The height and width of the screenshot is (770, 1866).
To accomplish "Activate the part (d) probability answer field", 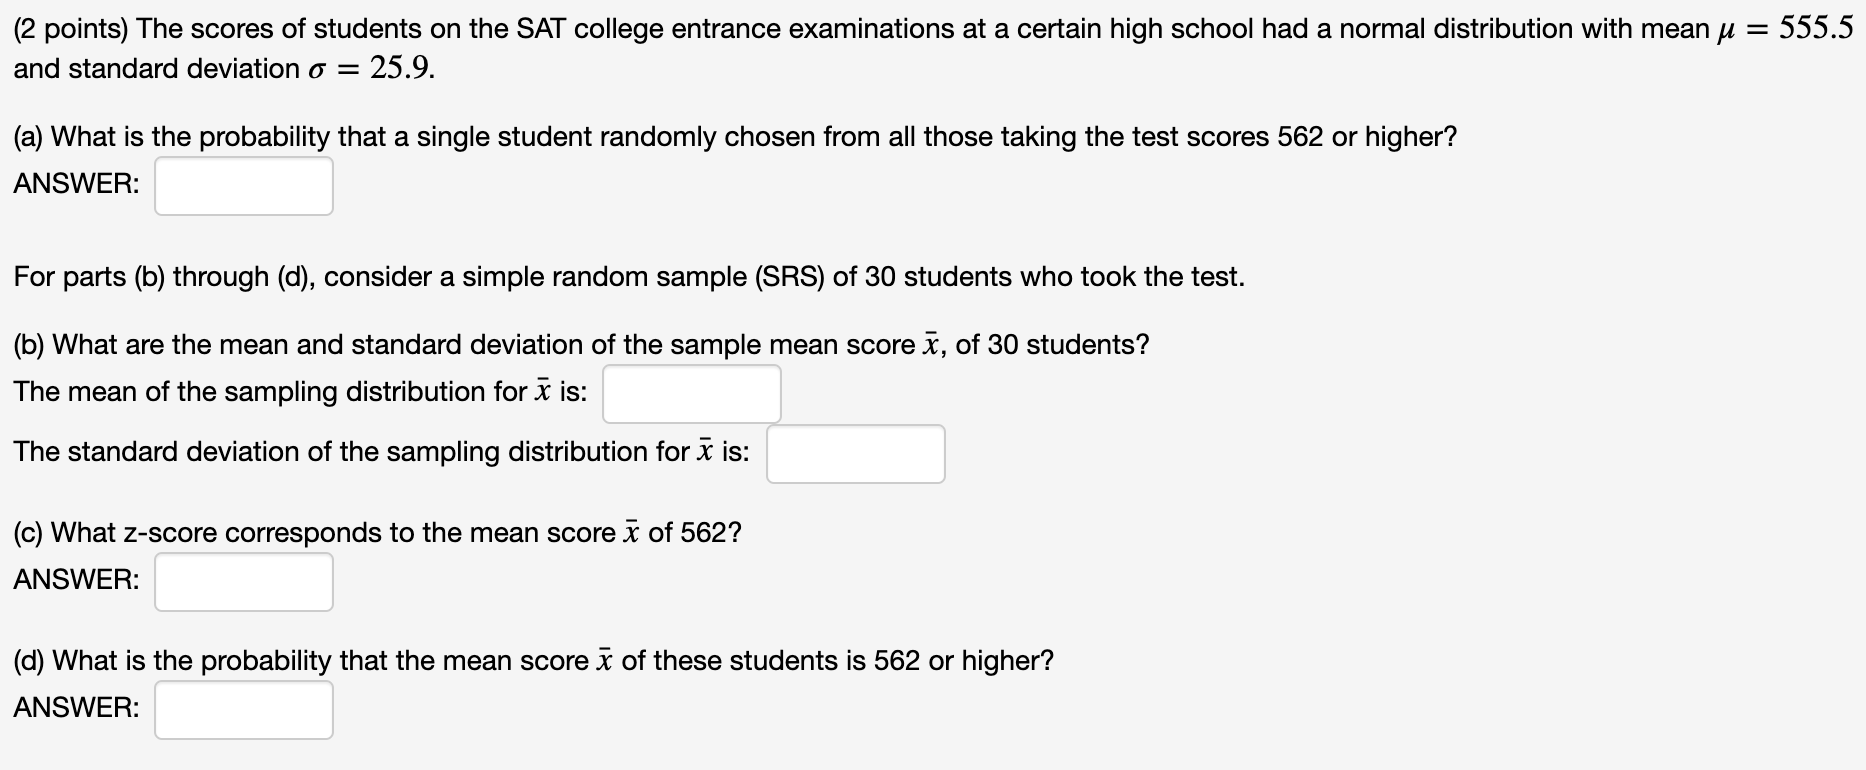I will (244, 710).
